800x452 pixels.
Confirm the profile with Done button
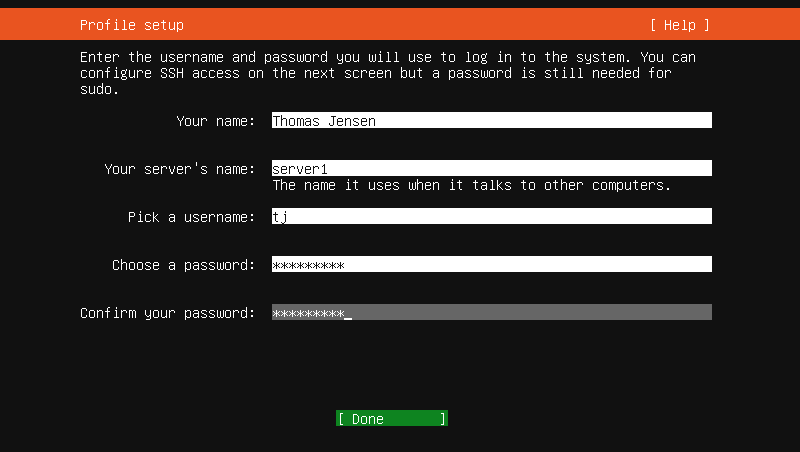pyautogui.click(x=392, y=418)
